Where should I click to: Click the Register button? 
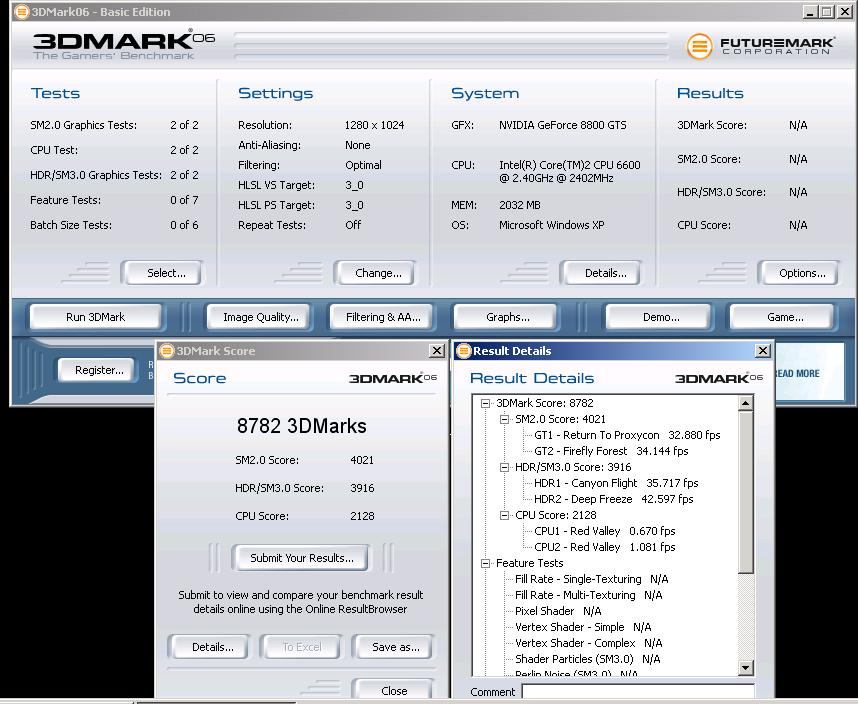tap(97, 370)
